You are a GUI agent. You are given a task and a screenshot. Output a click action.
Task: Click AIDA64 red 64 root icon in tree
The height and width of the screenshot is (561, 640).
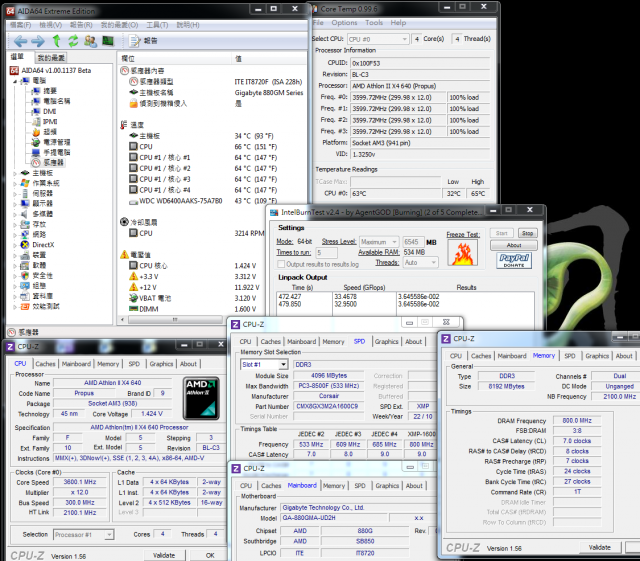tap(14, 71)
